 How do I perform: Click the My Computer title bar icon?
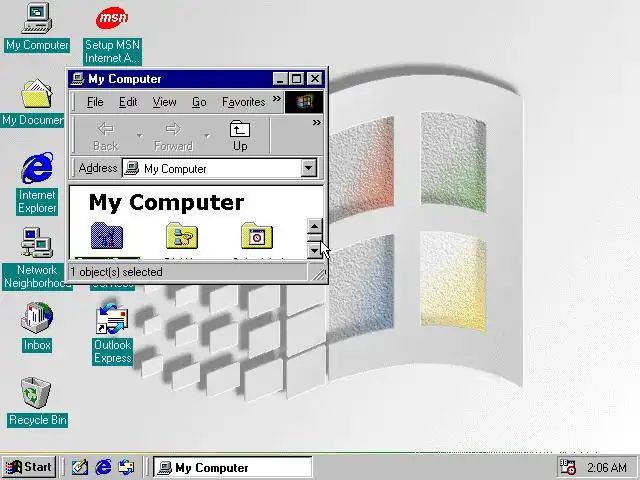click(x=78, y=78)
